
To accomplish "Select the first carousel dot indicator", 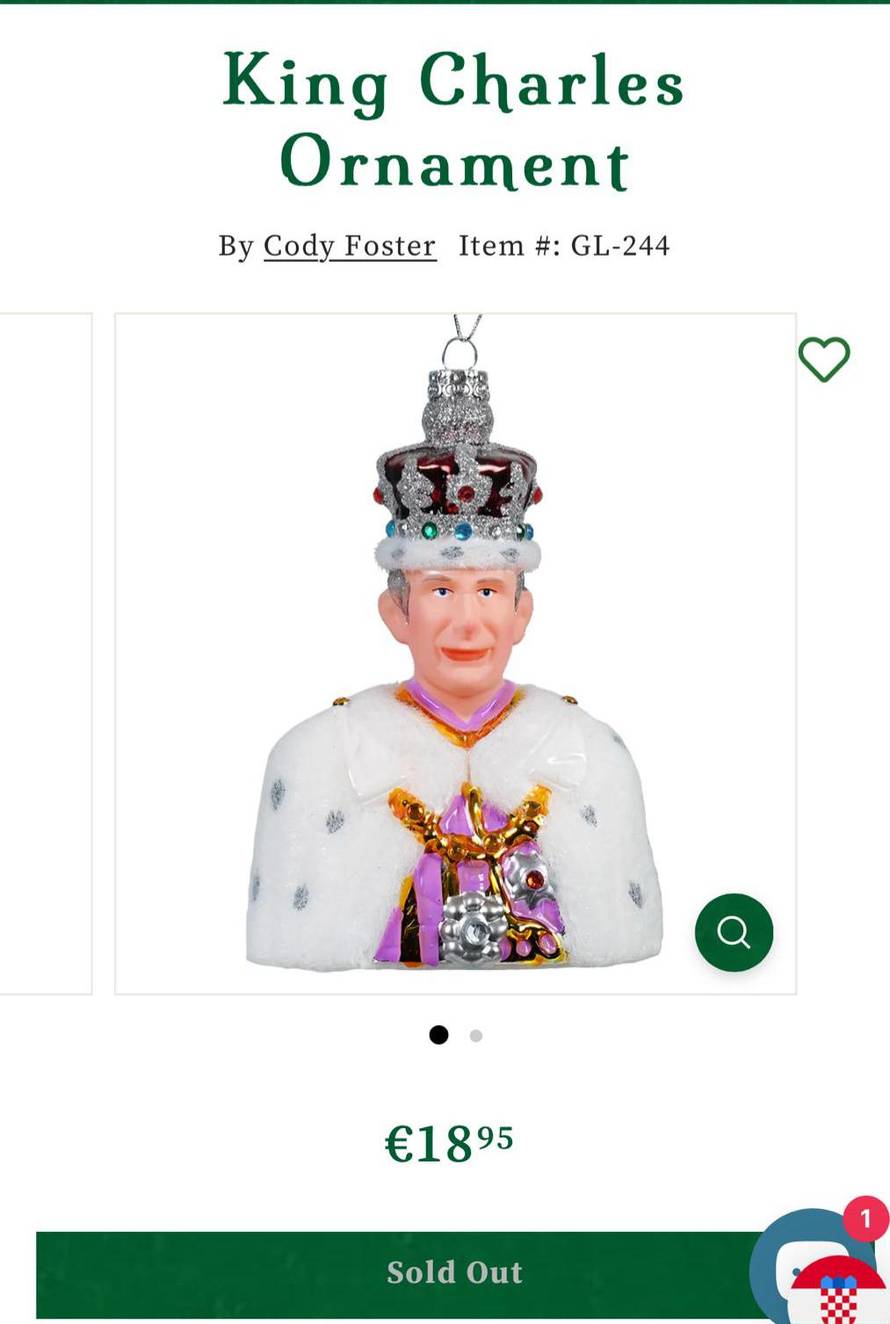I will 438,1035.
